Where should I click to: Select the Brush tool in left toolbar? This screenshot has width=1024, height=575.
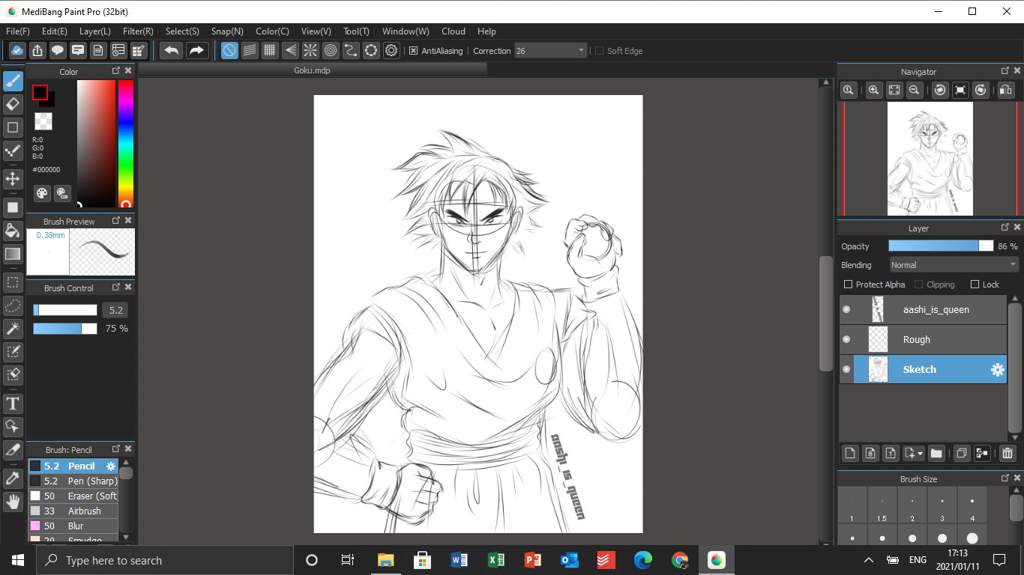(13, 81)
